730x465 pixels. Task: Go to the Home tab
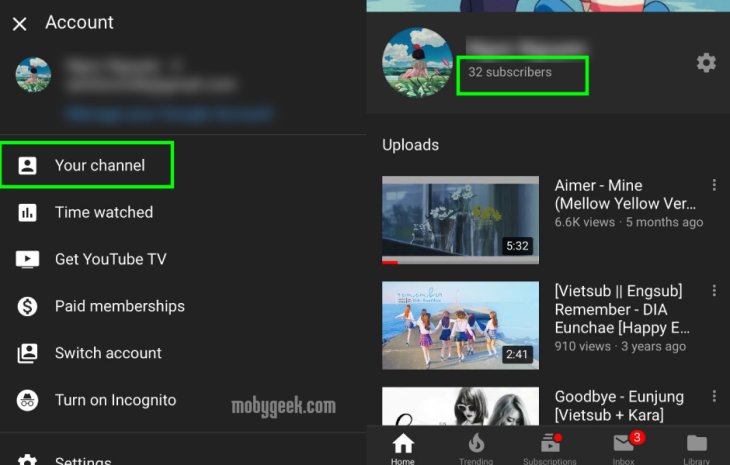[403, 446]
